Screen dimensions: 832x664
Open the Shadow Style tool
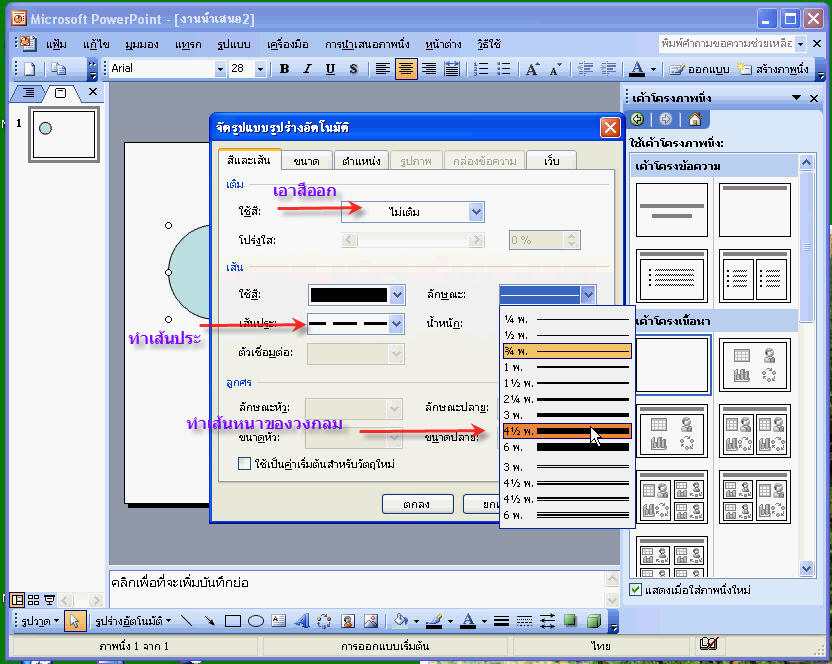tap(570, 620)
